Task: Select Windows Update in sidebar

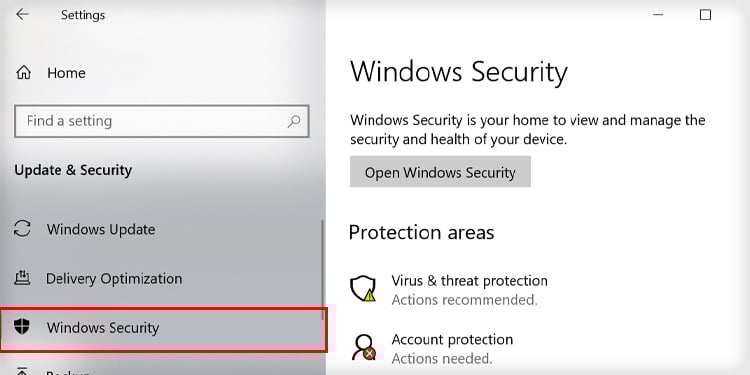Action: [x=101, y=229]
